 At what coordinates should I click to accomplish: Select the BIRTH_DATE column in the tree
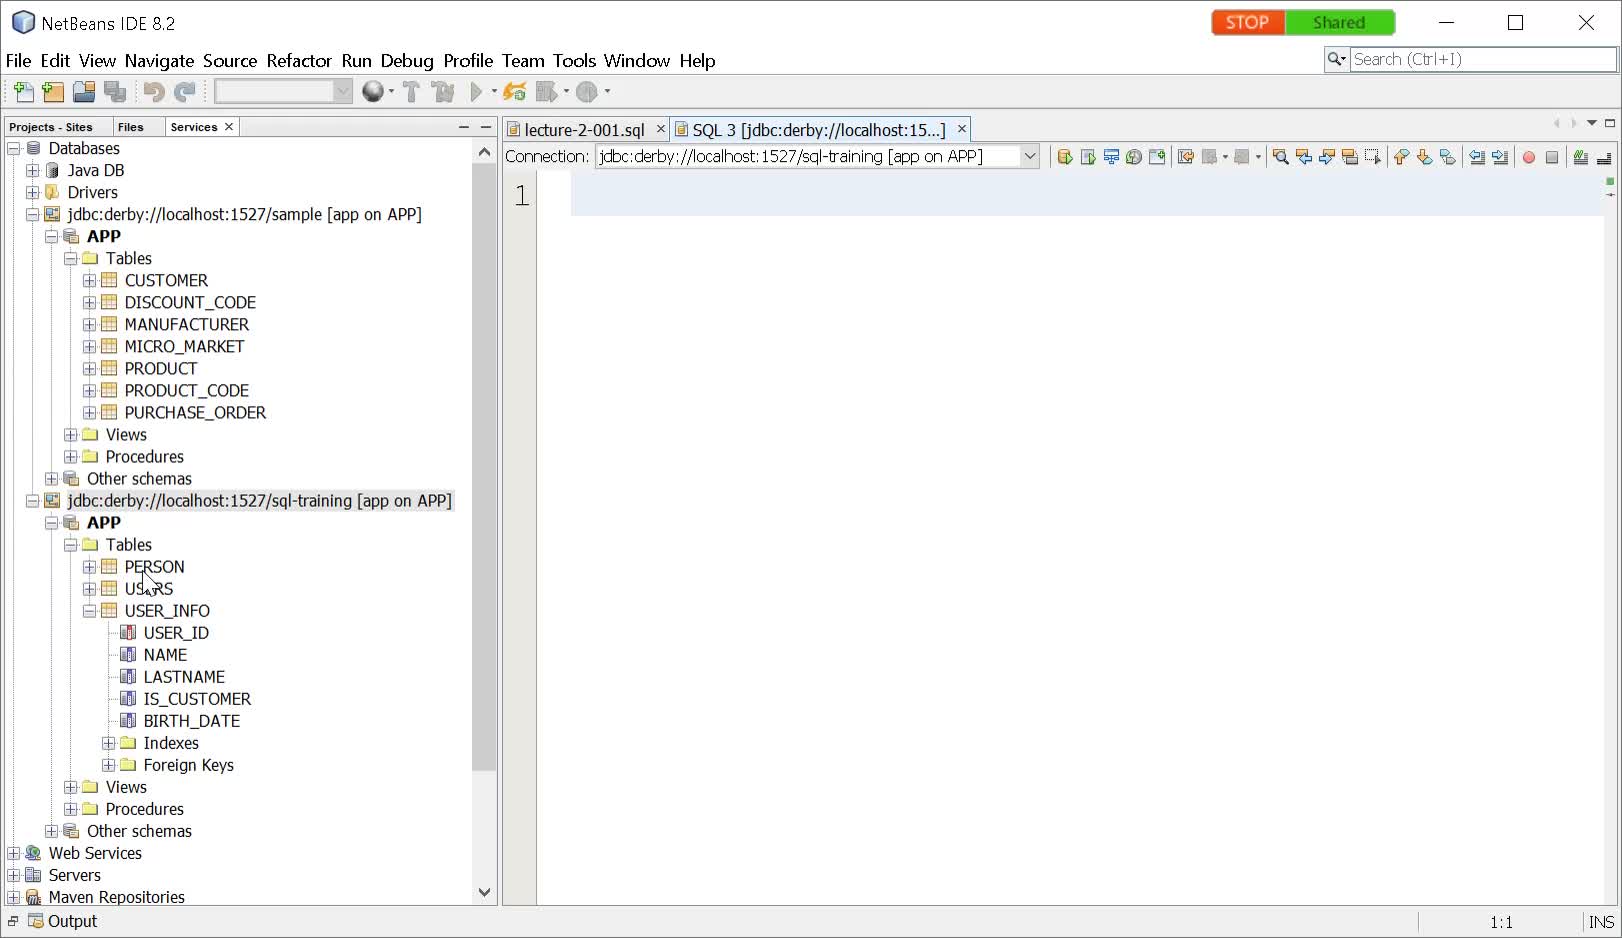[x=192, y=721]
